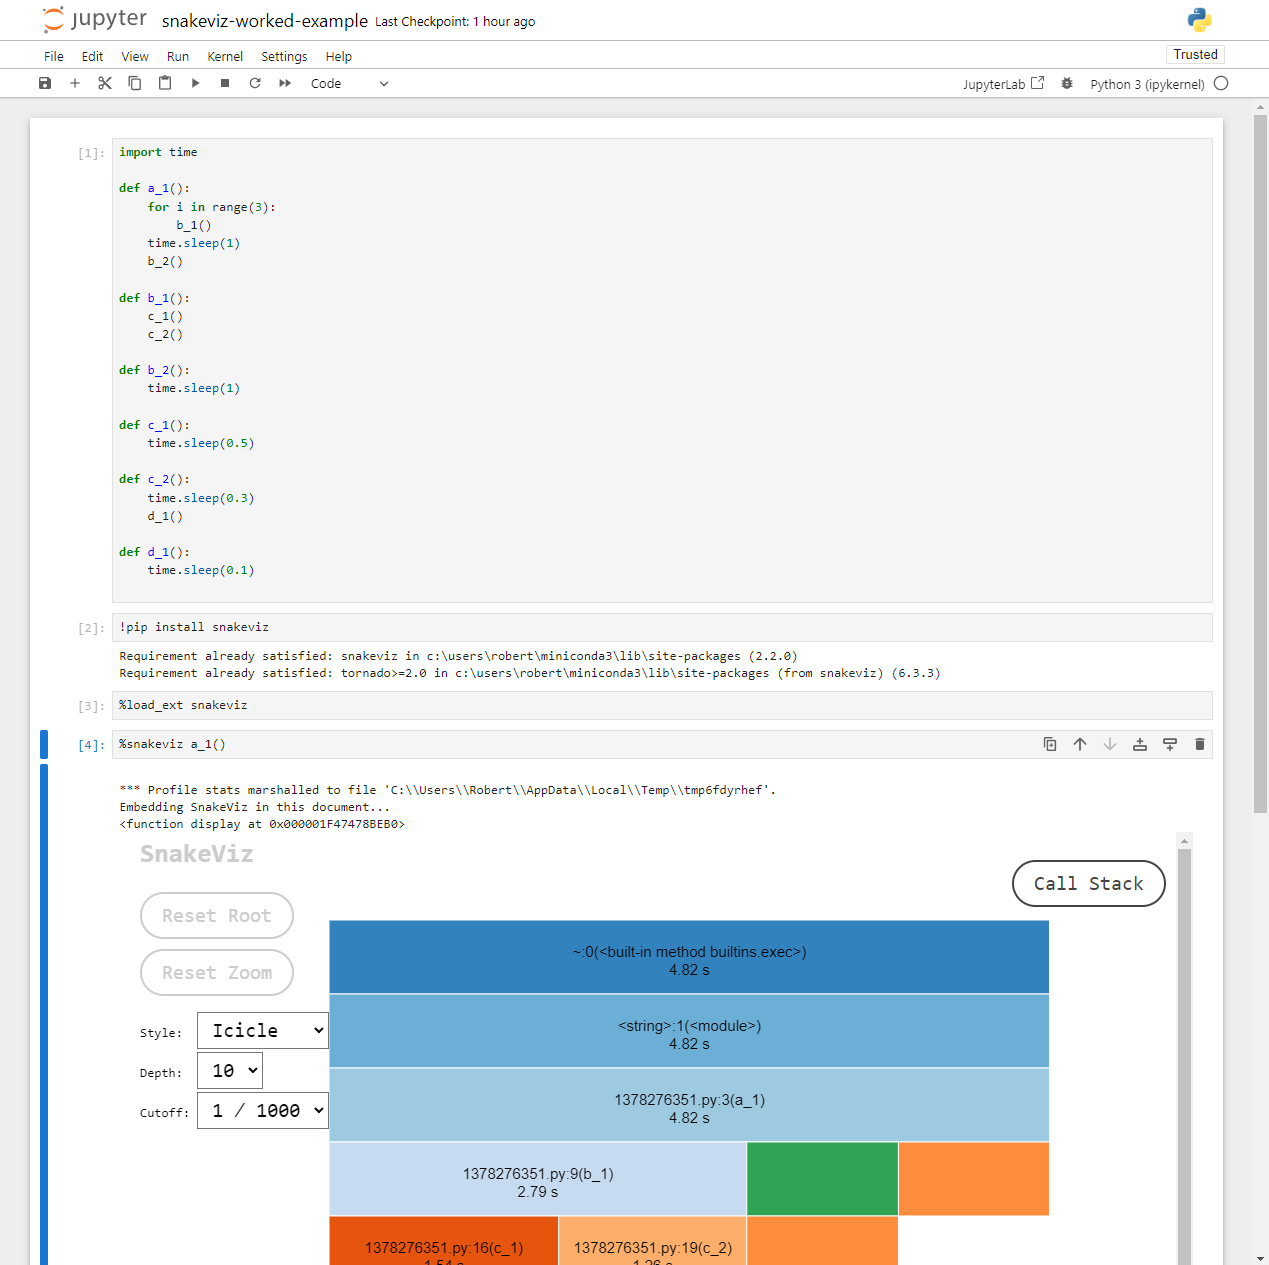The height and width of the screenshot is (1265, 1269).
Task: Duplicate cell 4 with the copy icon
Action: [x=1050, y=744]
